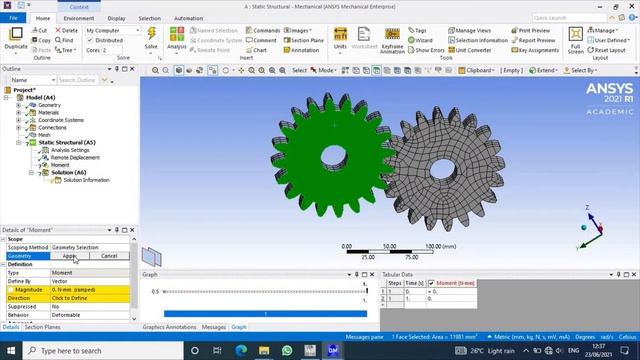
Task: Open Report Preview
Action: coord(533,40)
